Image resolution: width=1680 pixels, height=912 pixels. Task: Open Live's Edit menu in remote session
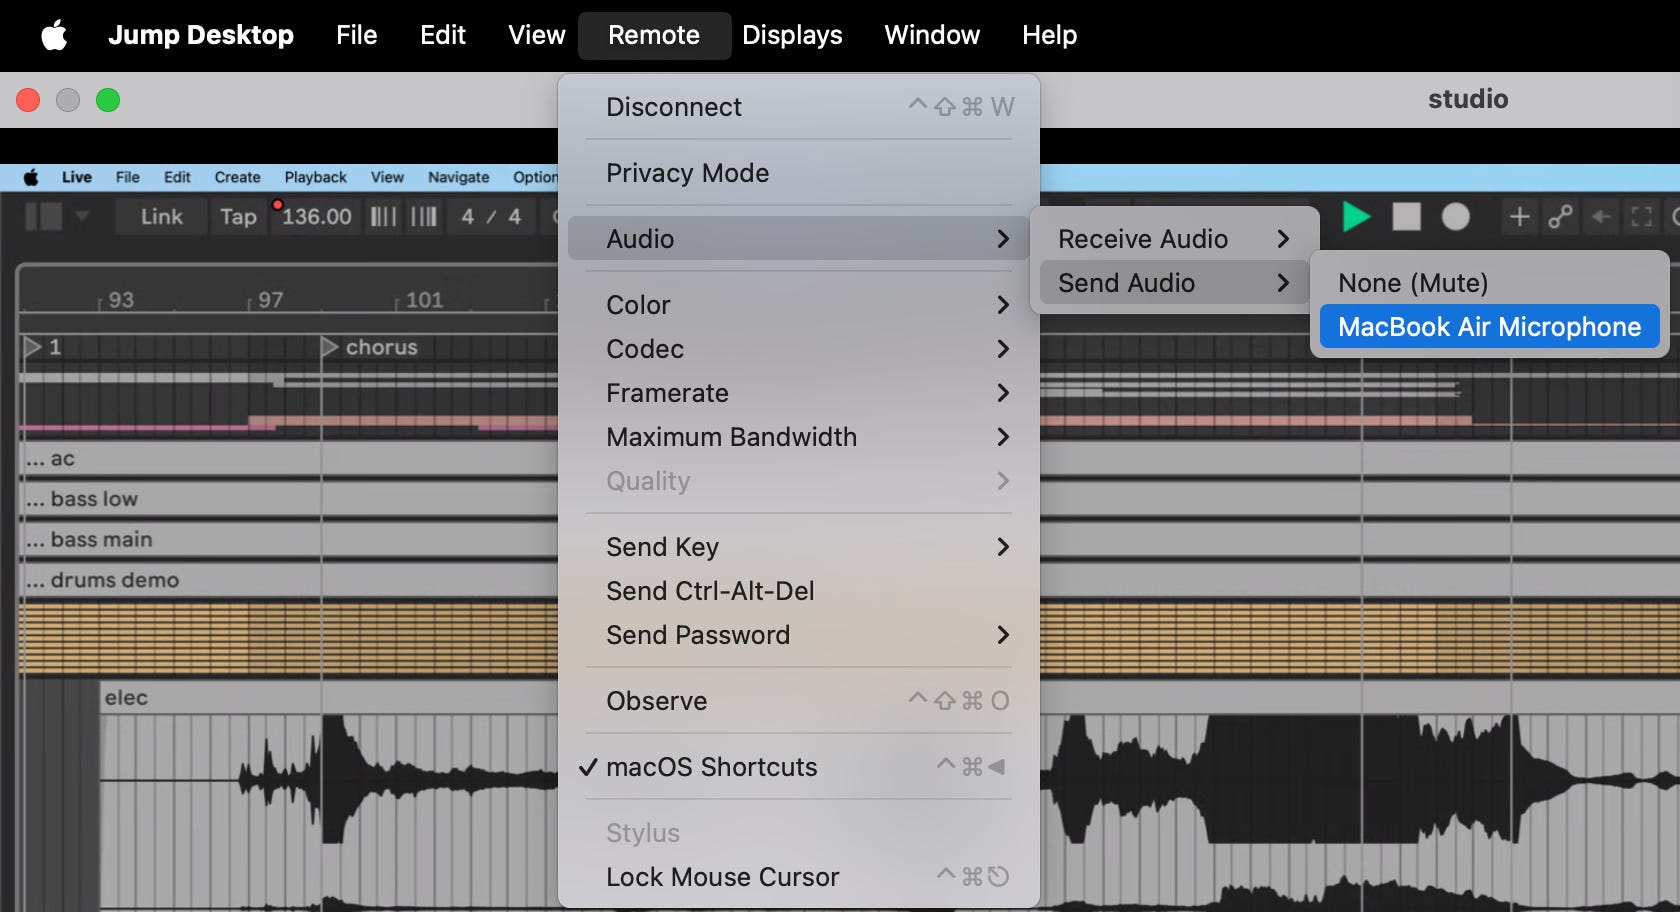point(177,177)
